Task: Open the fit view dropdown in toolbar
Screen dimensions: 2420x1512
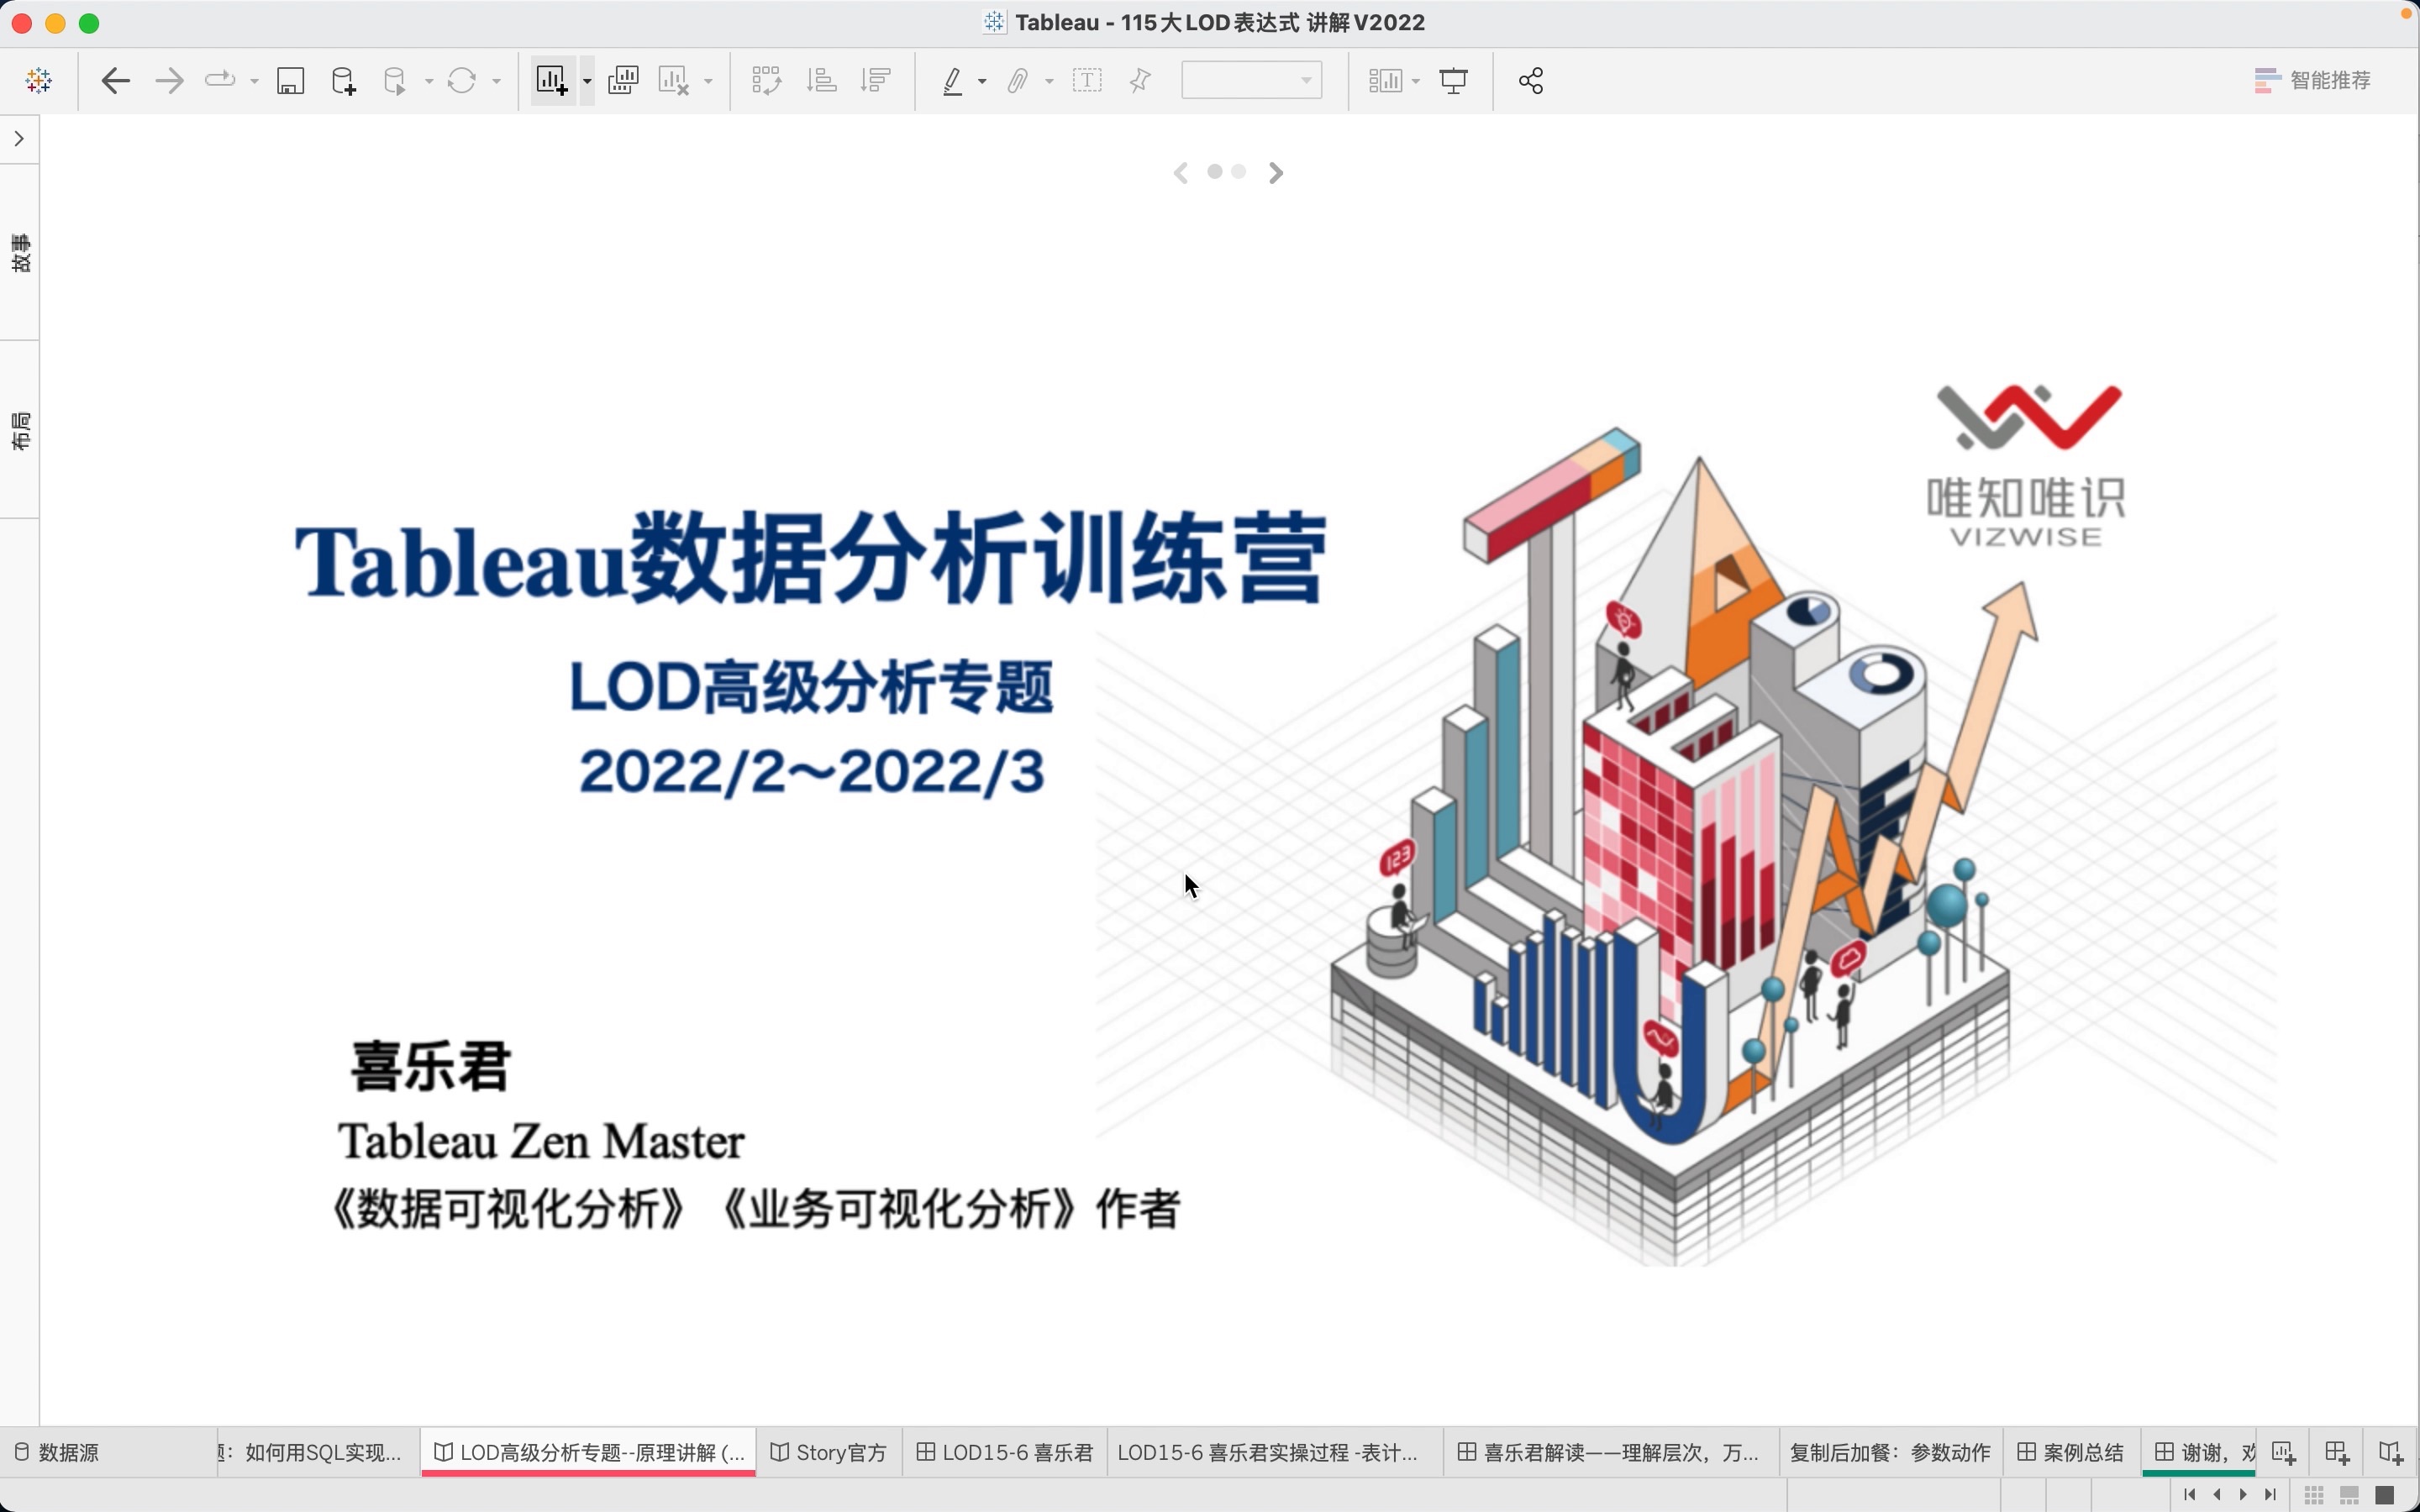Action: pyautogui.click(x=1305, y=80)
